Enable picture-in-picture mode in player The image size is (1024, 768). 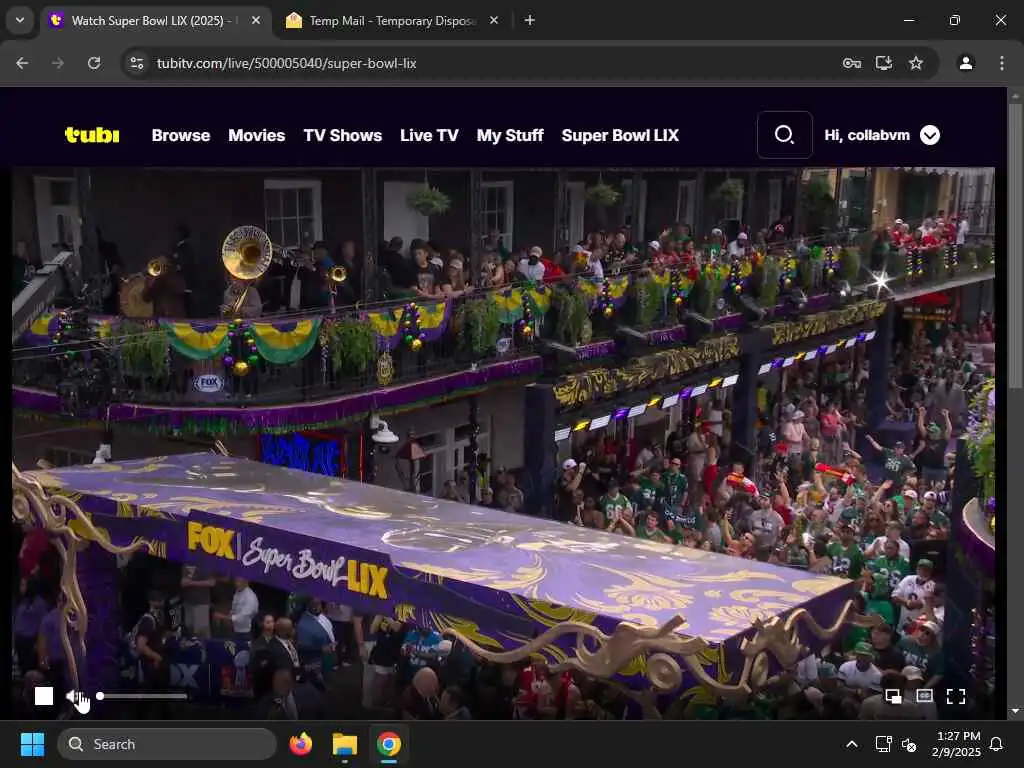[893, 697]
